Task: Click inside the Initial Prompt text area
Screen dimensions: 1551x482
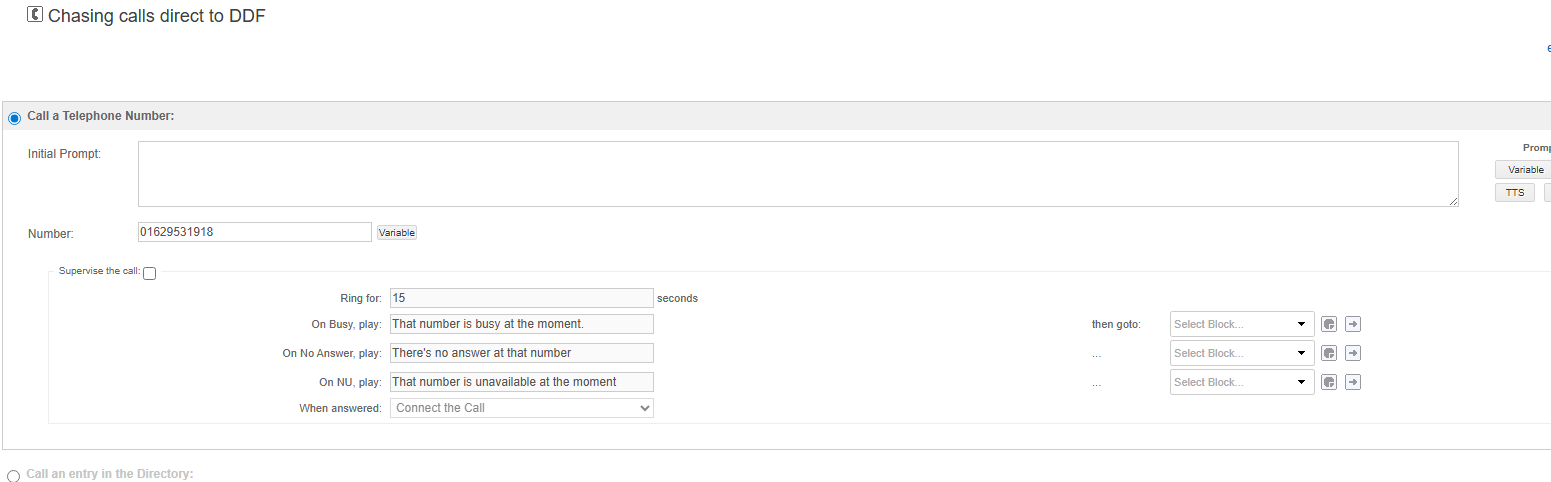Action: [x=797, y=174]
